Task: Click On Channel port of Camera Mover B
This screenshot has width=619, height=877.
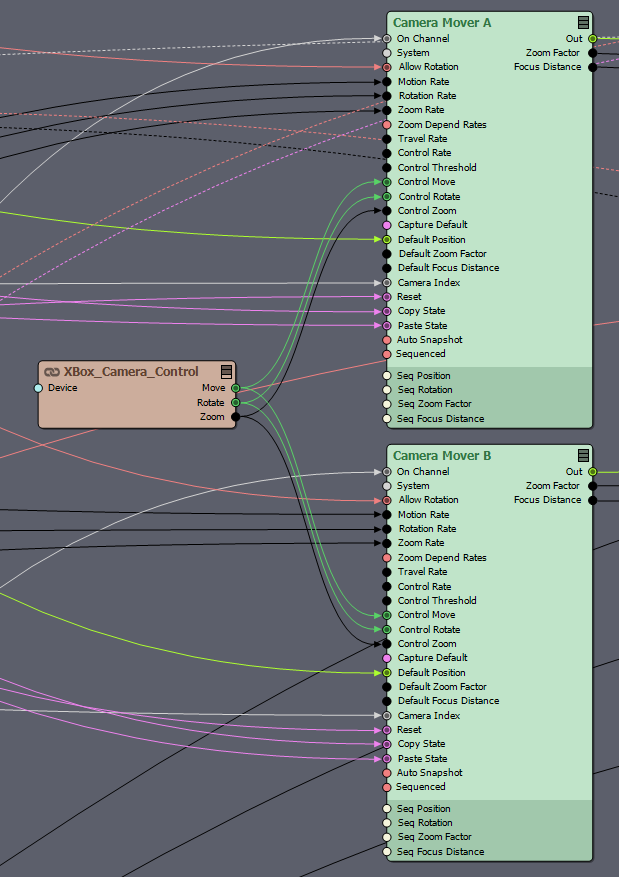Action: (x=386, y=472)
